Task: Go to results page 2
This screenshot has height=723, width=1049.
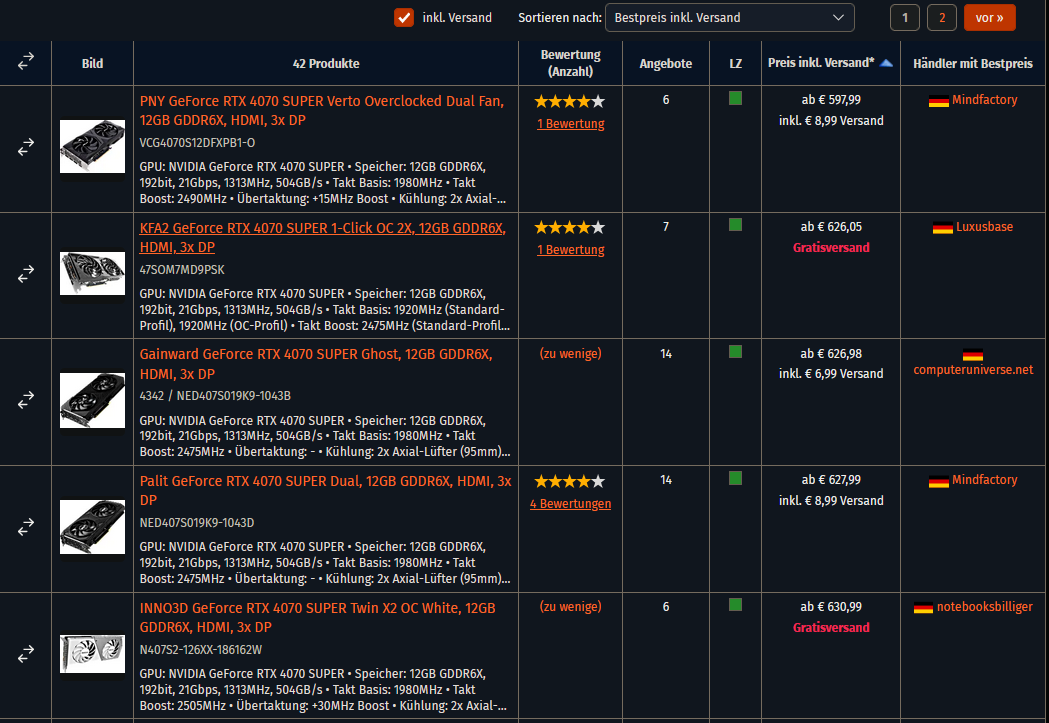Action: click(941, 17)
